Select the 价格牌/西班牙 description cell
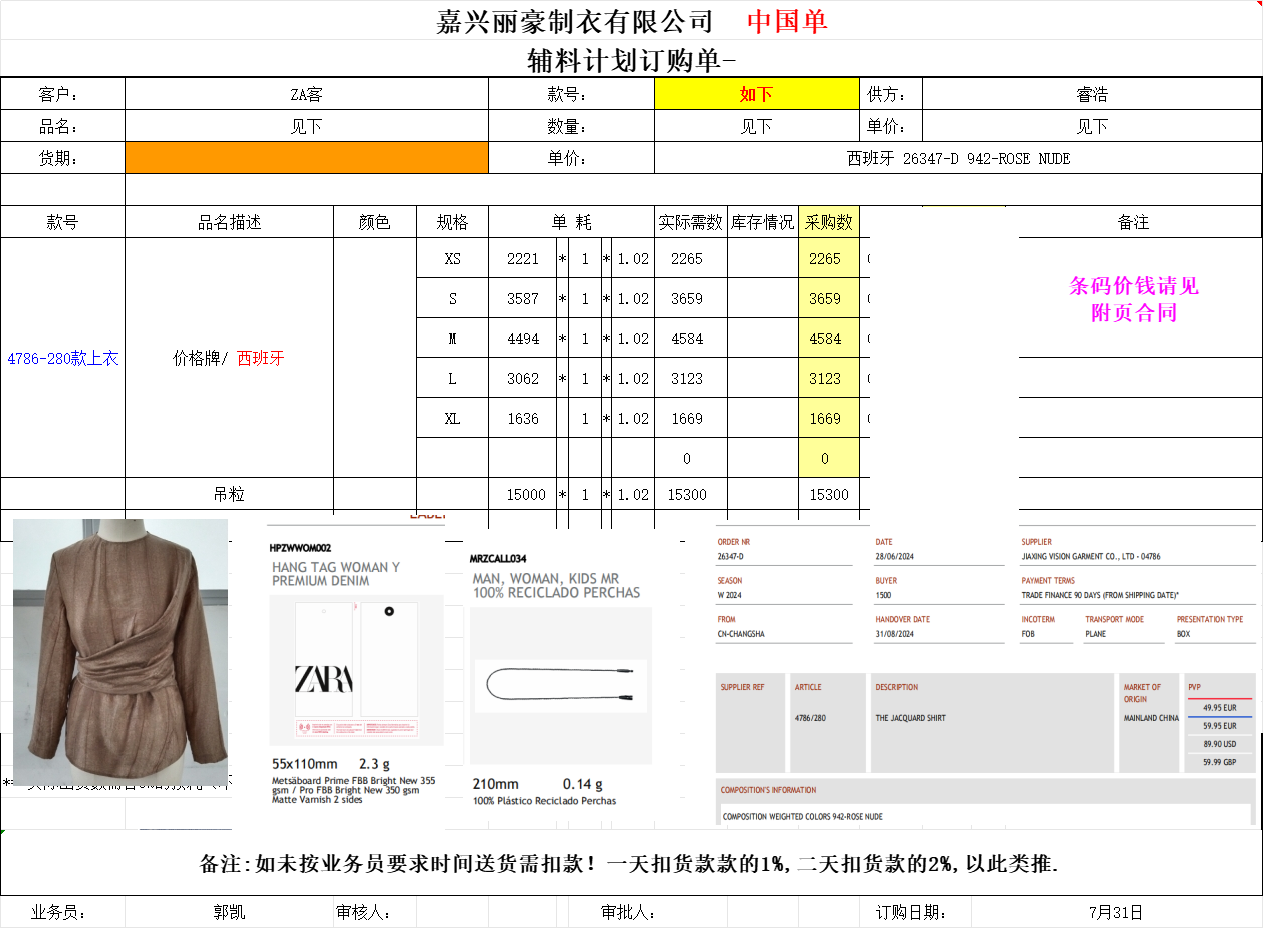 click(228, 358)
